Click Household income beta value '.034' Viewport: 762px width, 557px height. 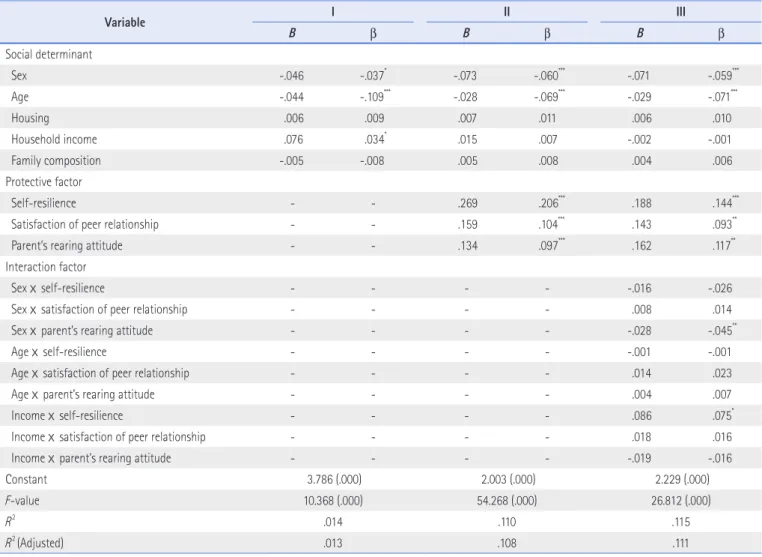pyautogui.click(x=375, y=139)
